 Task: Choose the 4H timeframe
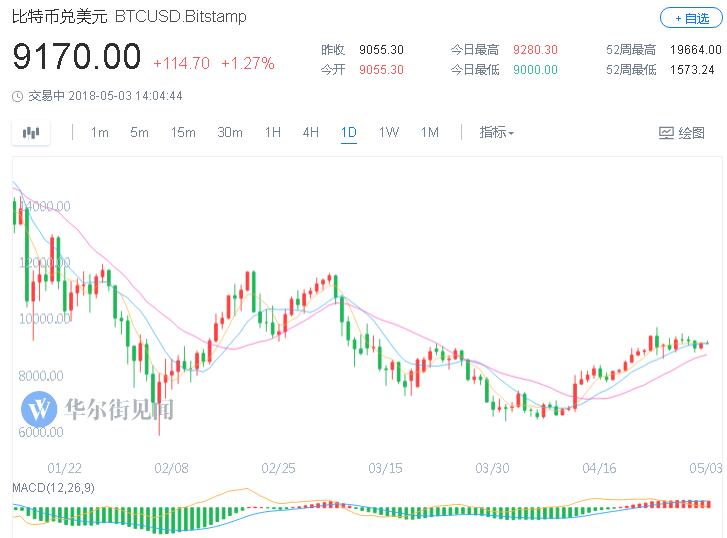click(310, 133)
